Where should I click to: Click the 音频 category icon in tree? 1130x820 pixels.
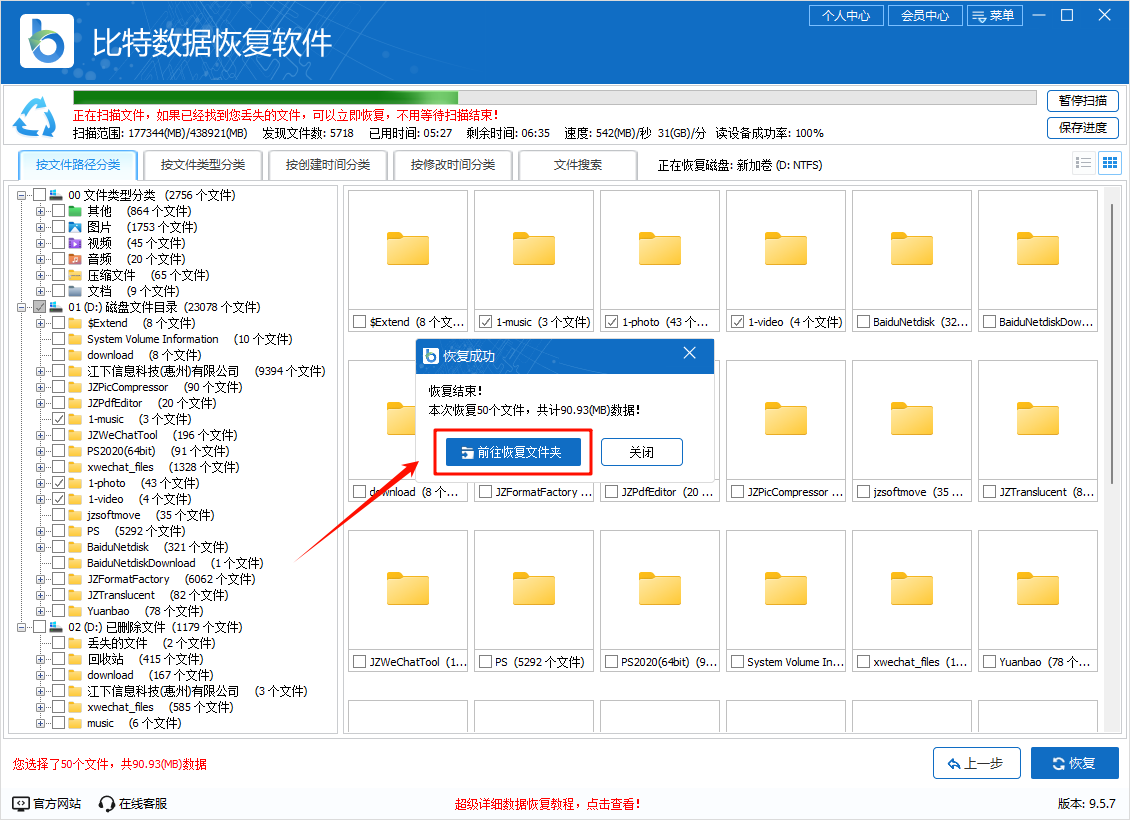tap(75, 259)
